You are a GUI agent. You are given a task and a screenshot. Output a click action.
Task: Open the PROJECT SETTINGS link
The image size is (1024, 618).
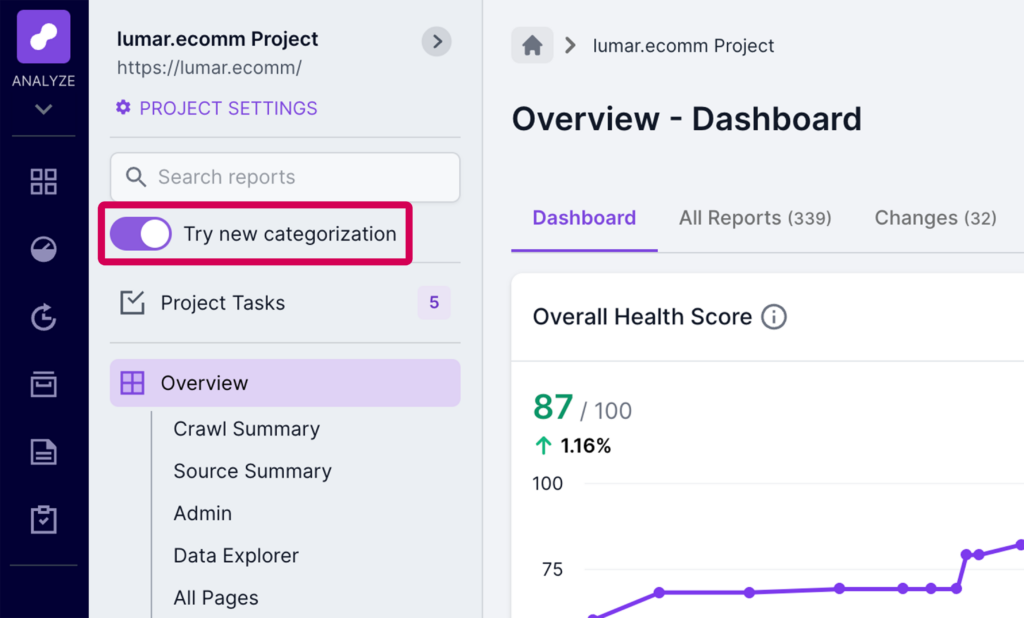coord(228,108)
